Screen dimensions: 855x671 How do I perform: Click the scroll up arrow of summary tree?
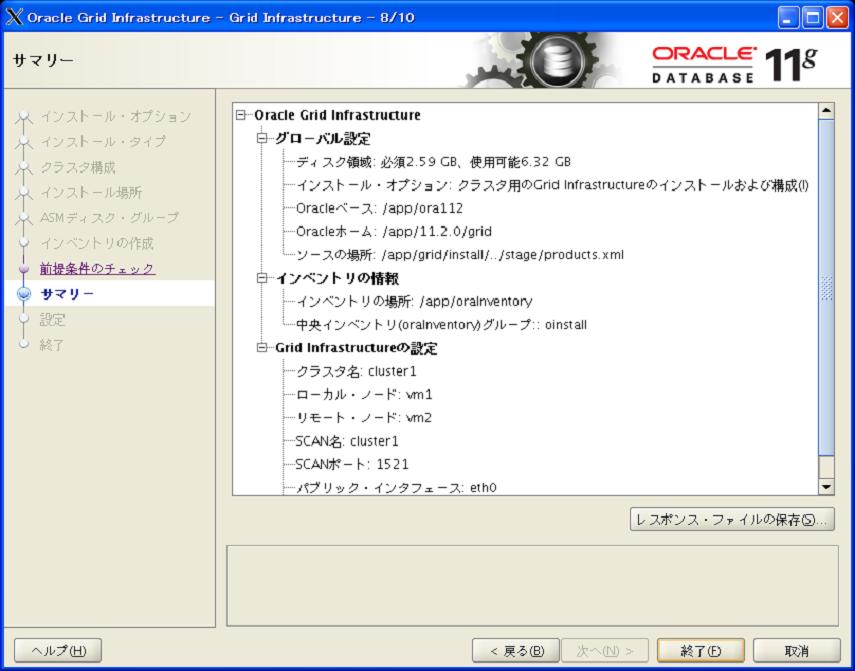tap(827, 111)
